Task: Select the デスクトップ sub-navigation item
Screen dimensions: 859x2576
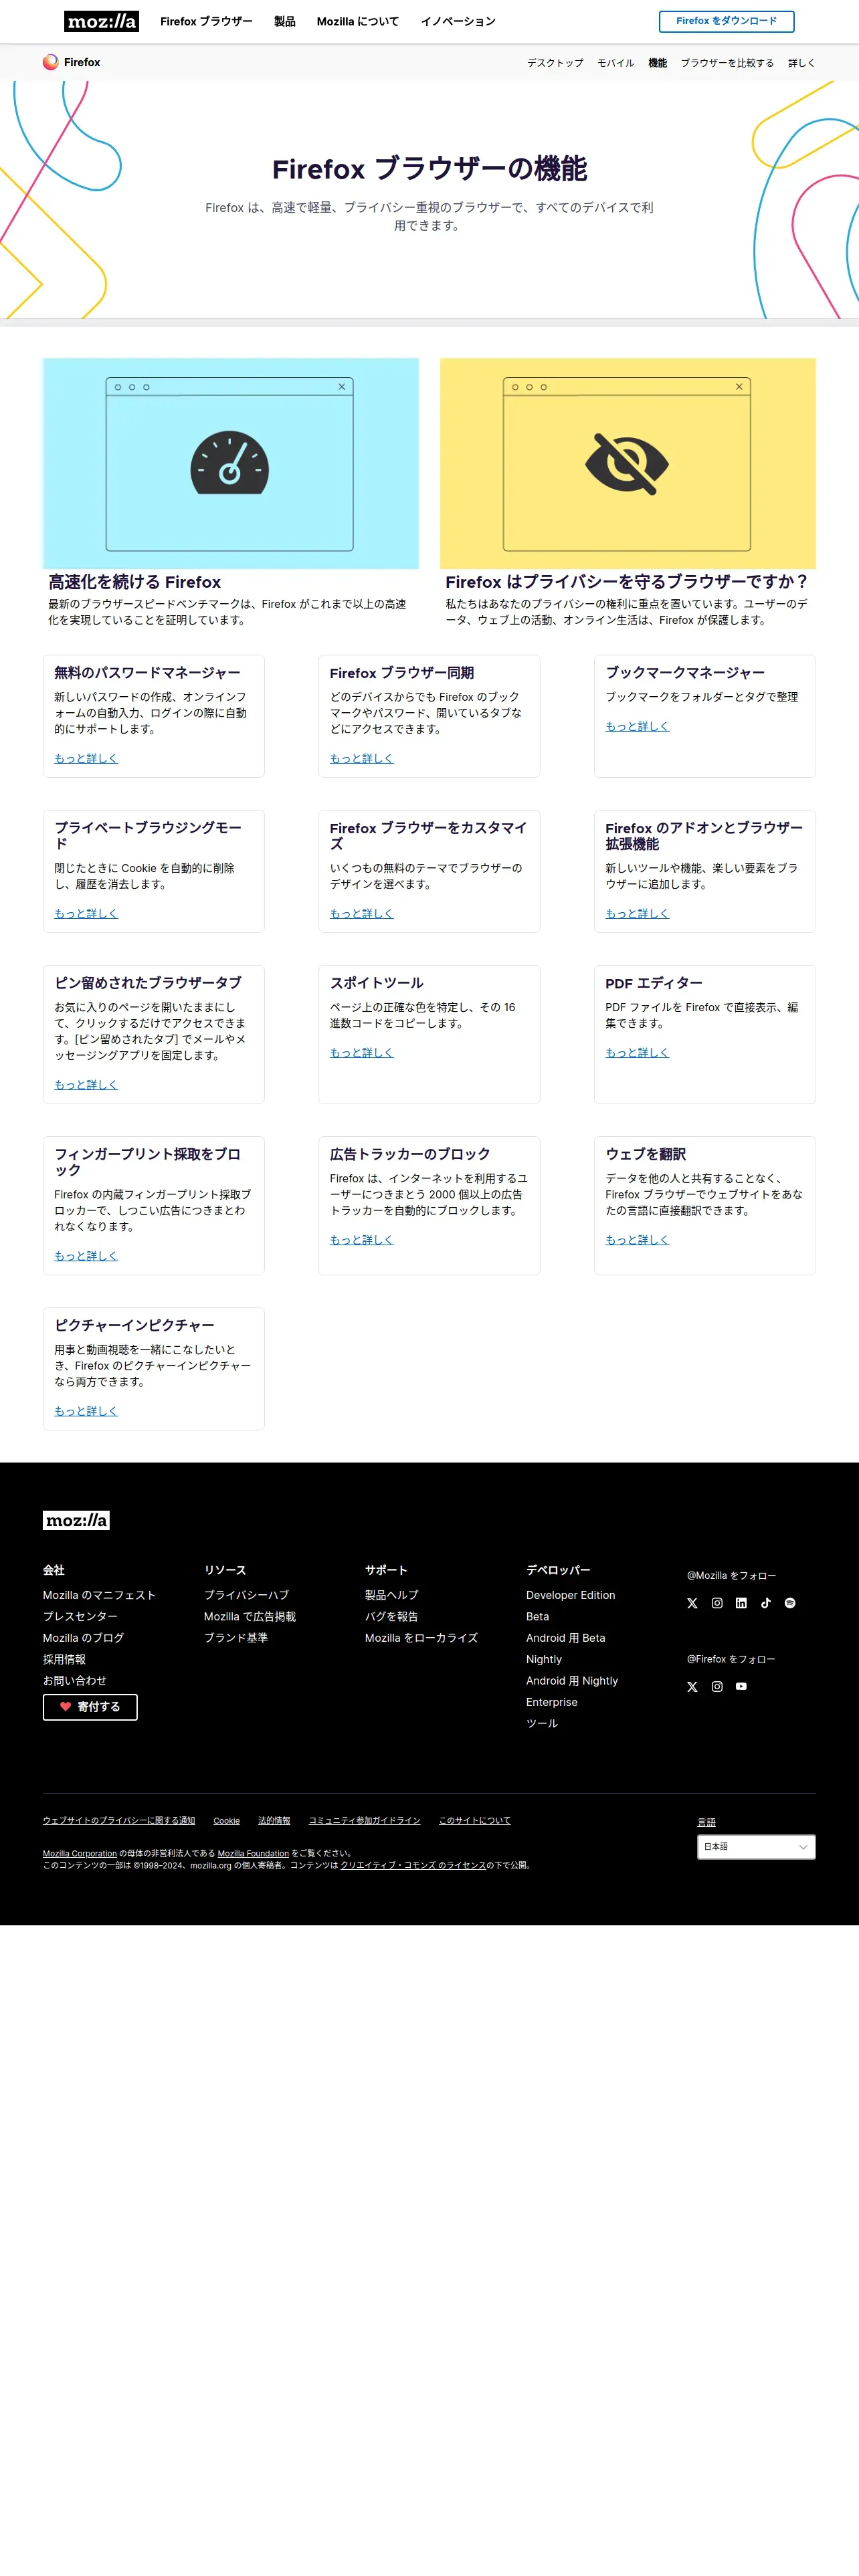Action: [x=555, y=63]
